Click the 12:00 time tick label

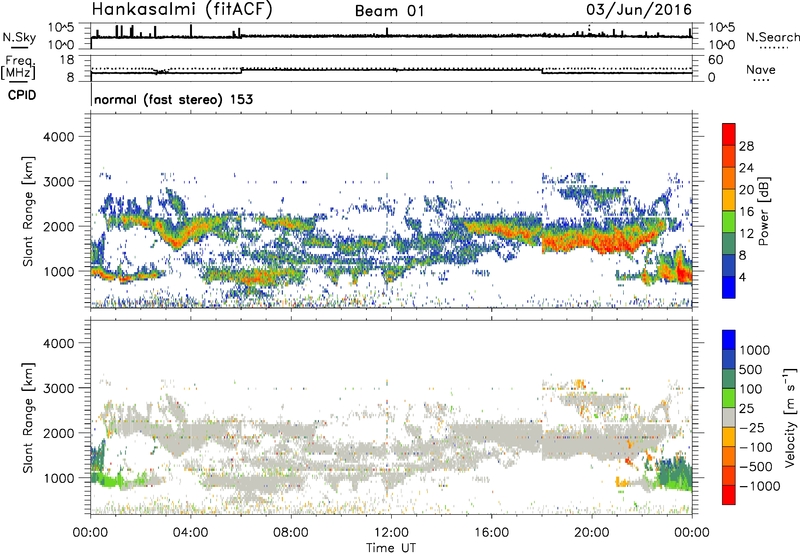click(391, 533)
